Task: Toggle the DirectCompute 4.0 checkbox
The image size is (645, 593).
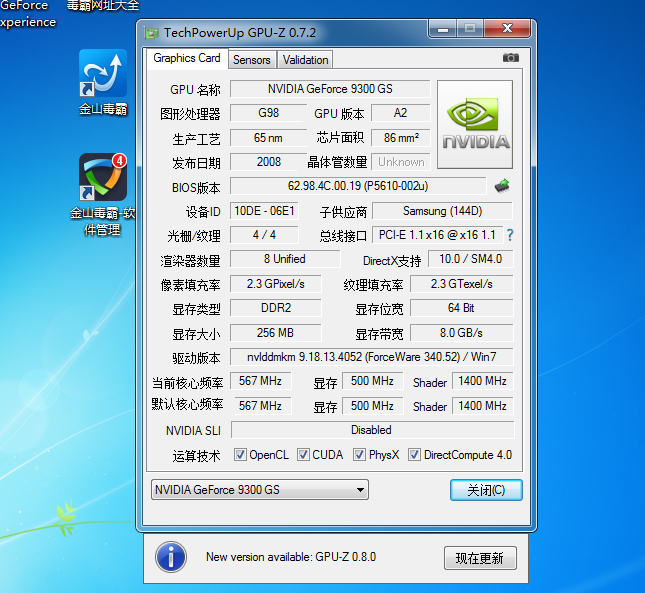Action: click(415, 455)
